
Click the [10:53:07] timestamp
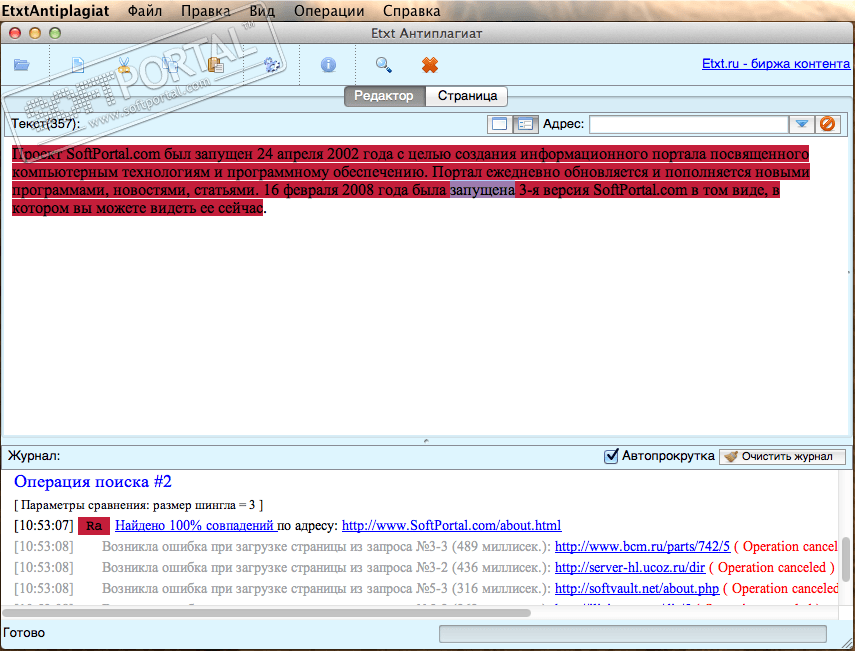(44, 526)
